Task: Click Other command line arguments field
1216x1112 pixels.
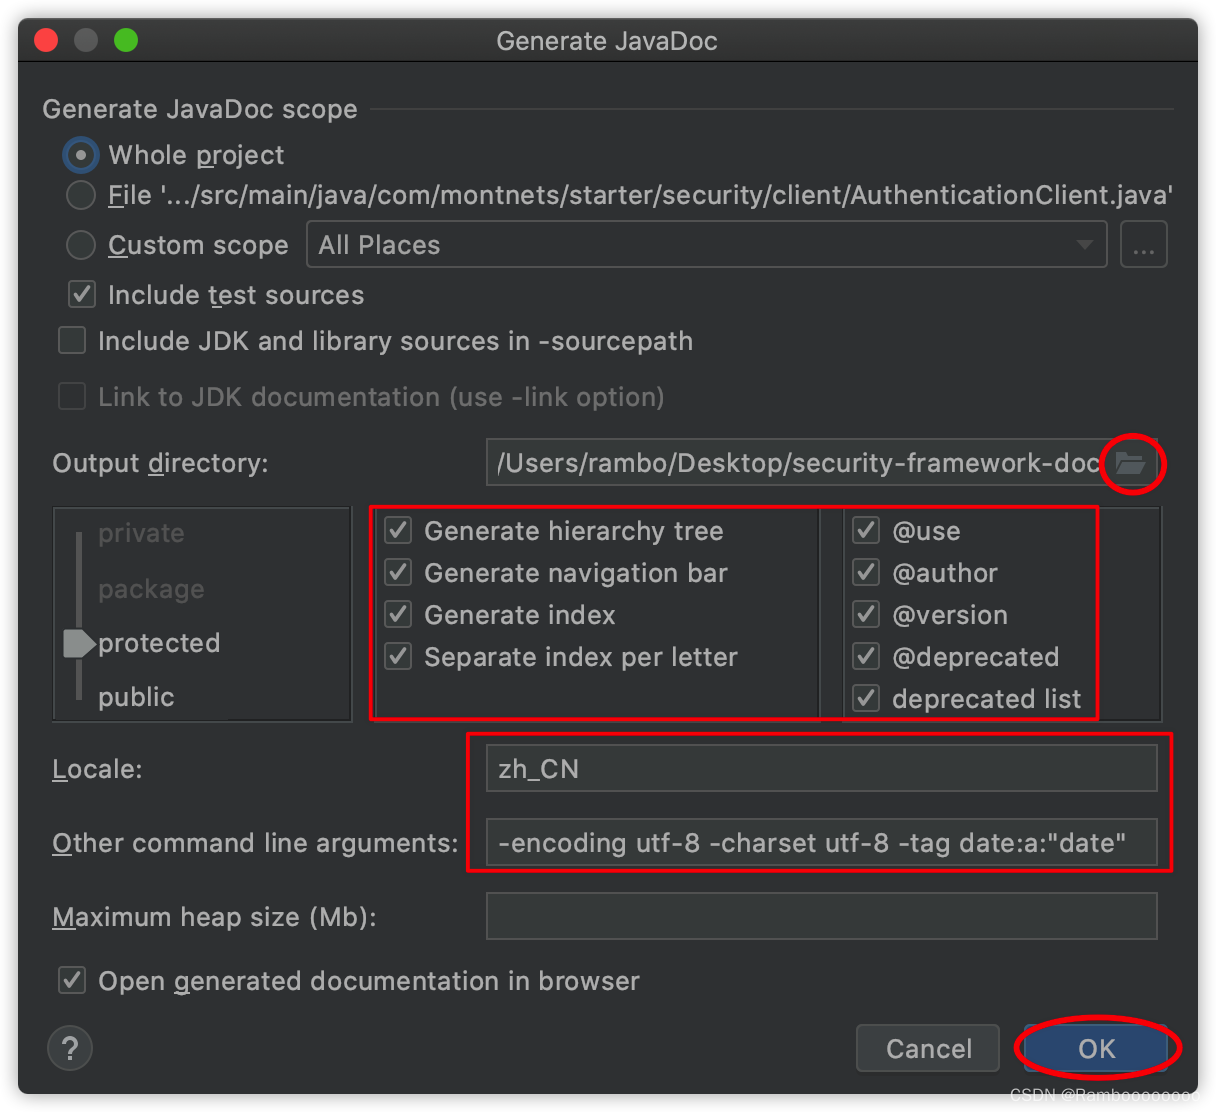Action: point(821,843)
